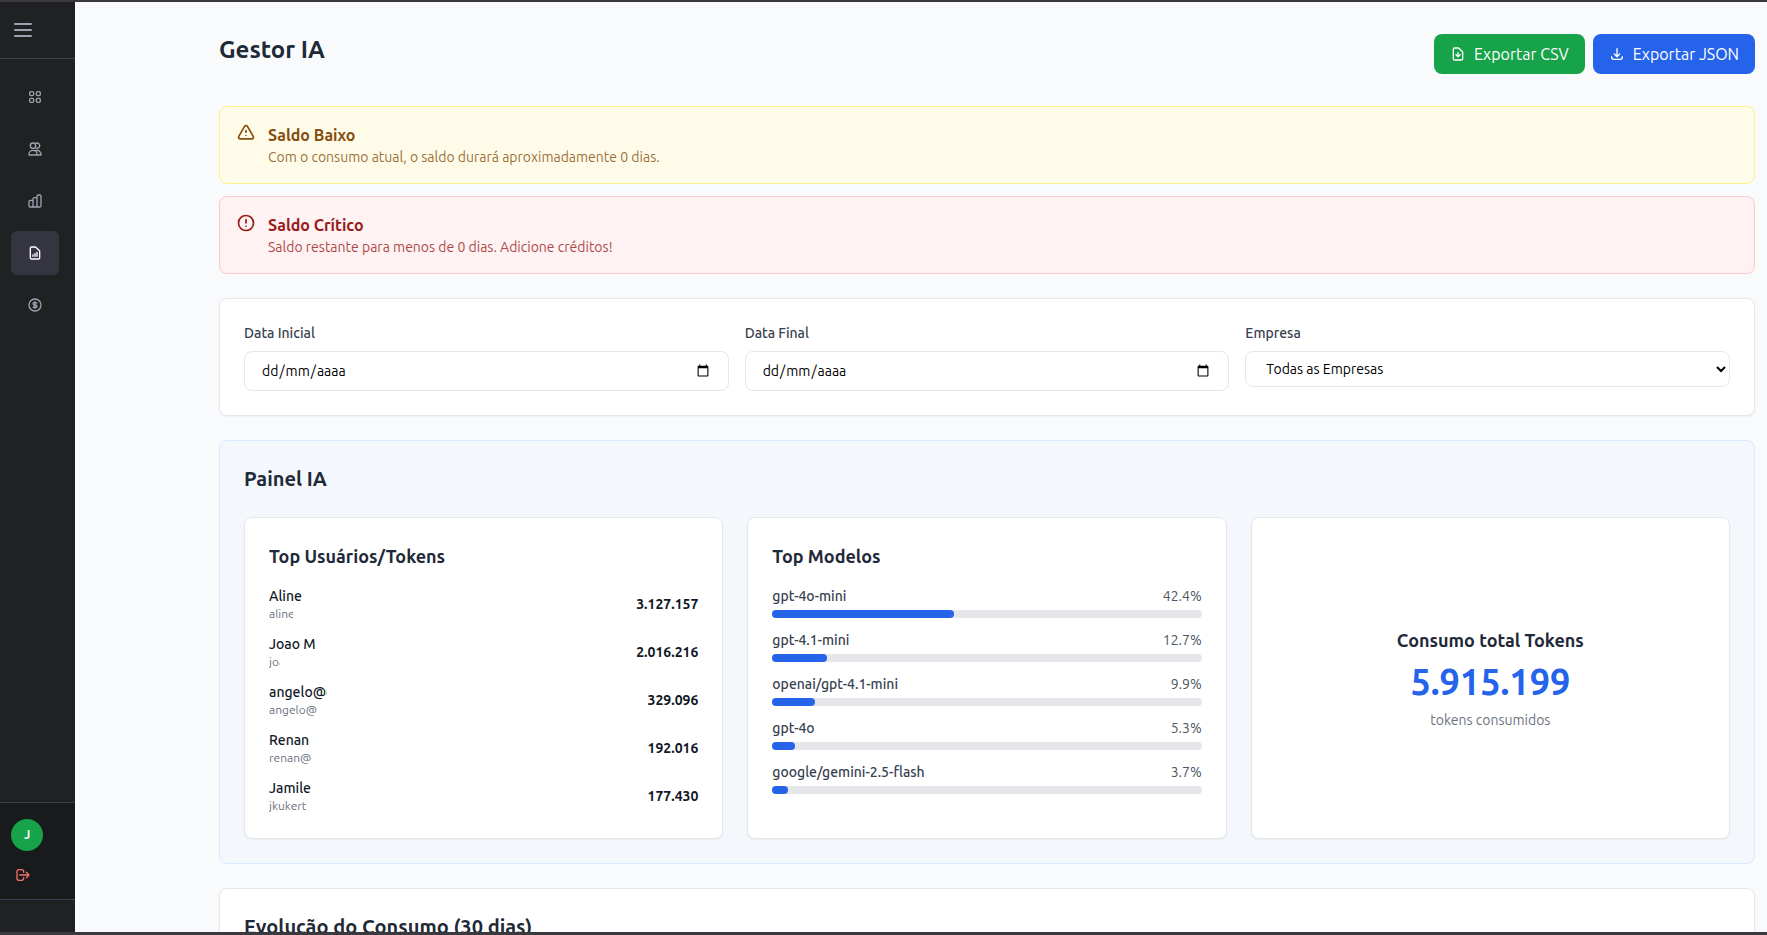Open calendar picker for Data Final
This screenshot has width=1767, height=935.
pos(1203,371)
